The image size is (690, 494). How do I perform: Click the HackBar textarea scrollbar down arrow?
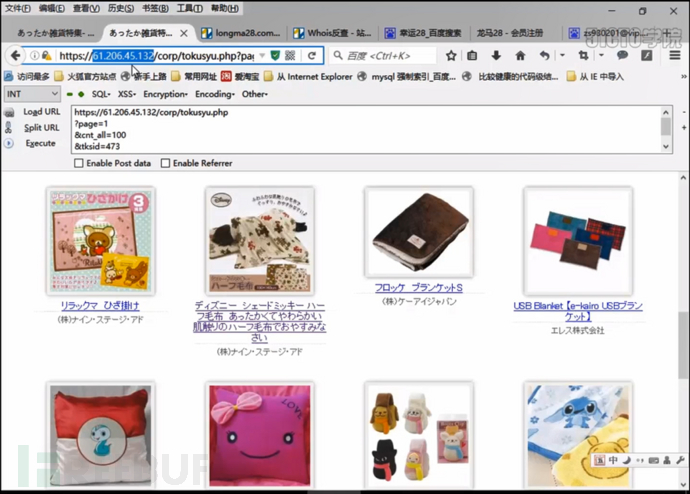coord(666,147)
